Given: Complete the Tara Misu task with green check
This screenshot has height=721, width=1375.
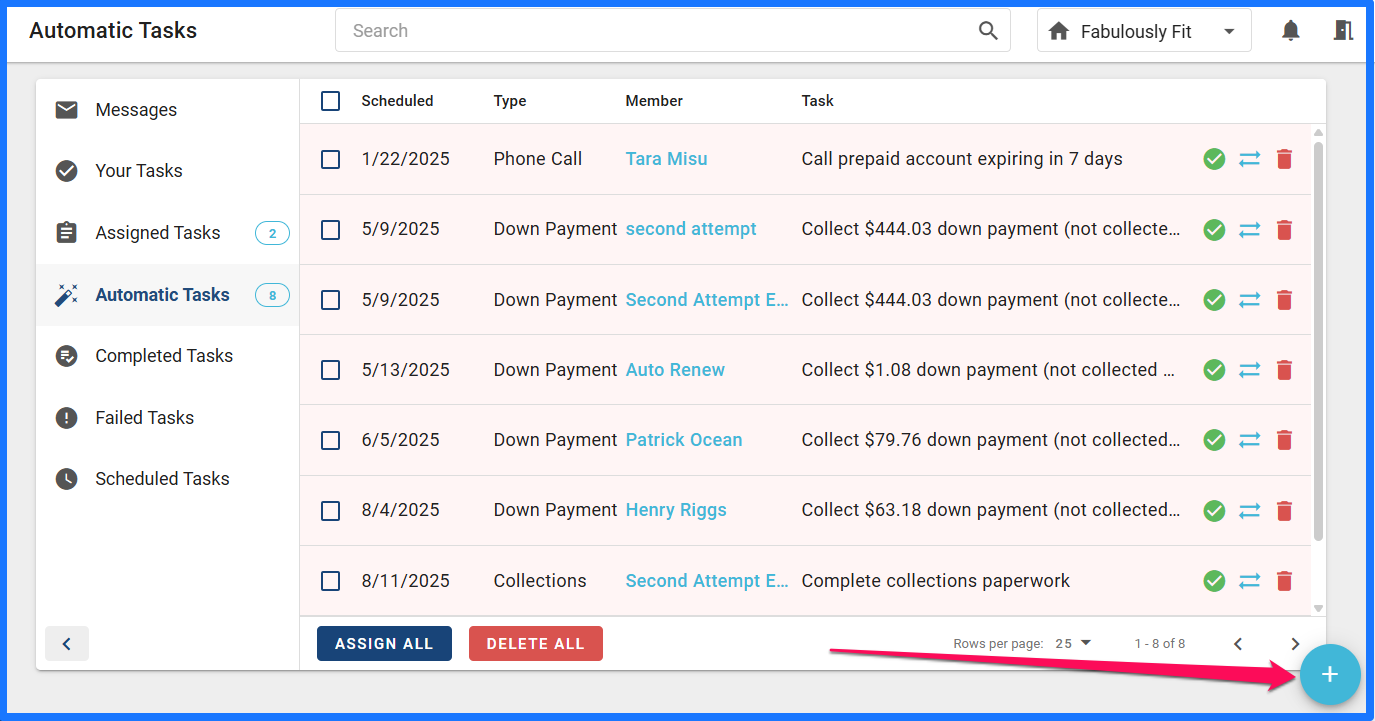Looking at the screenshot, I should tap(1214, 159).
